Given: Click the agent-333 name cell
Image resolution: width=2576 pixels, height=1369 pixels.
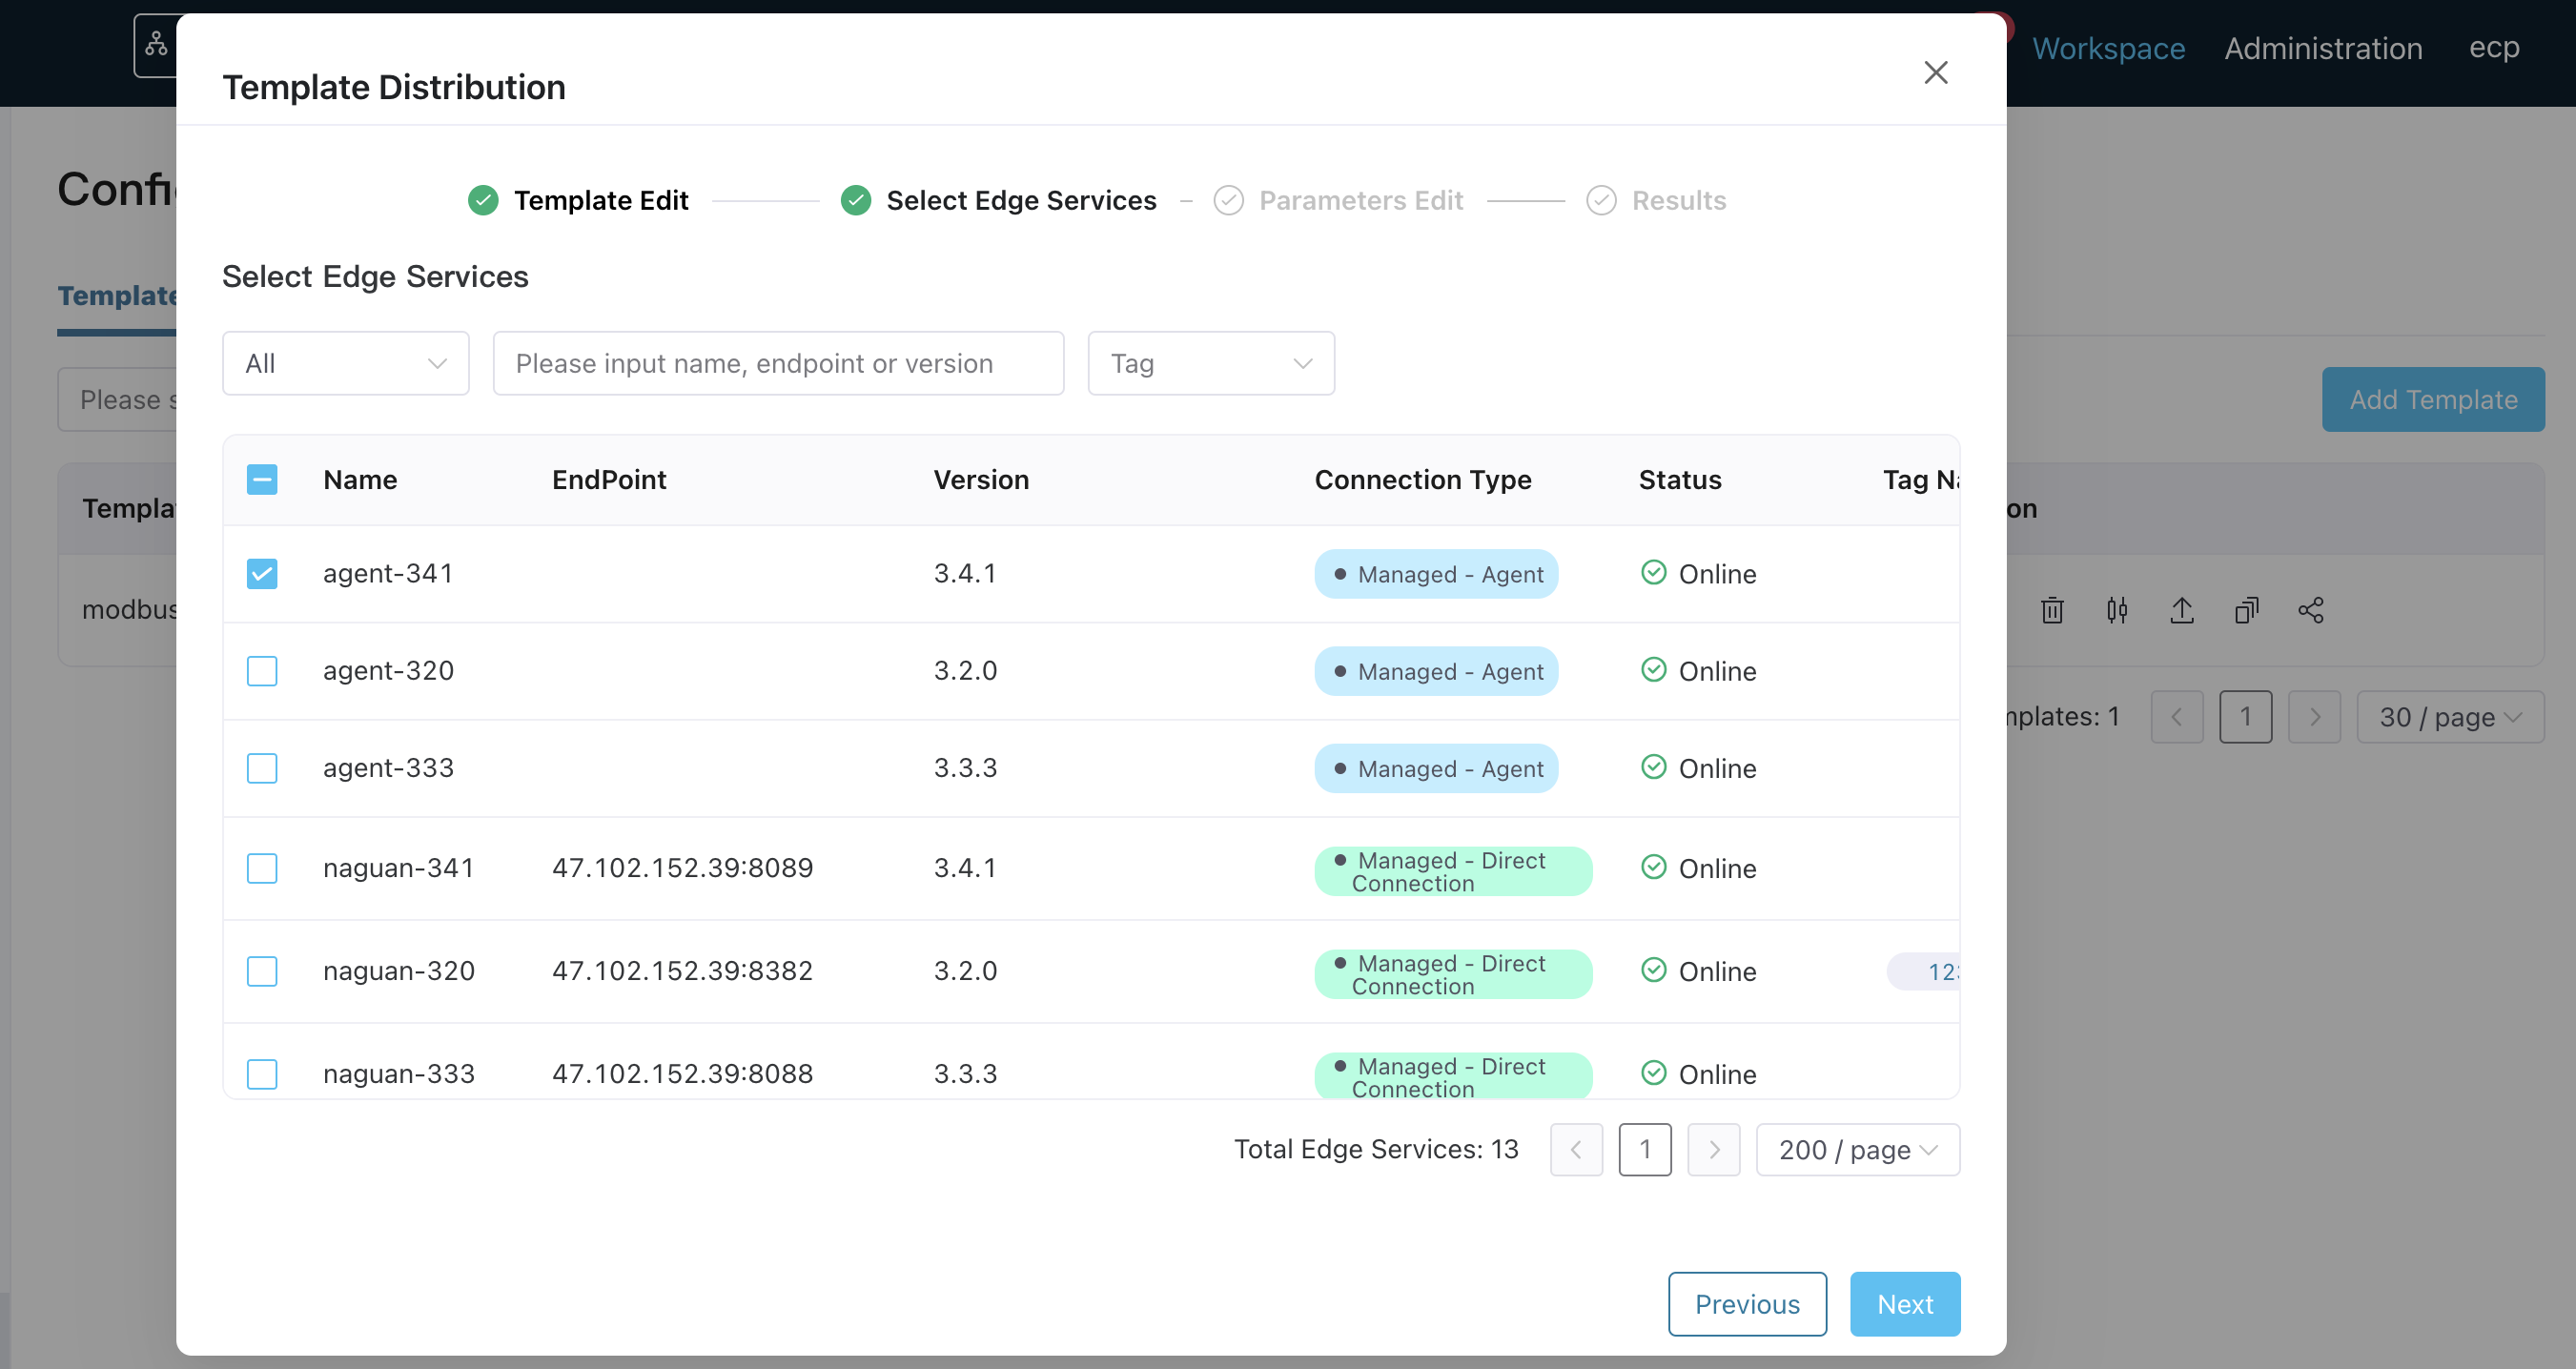Looking at the screenshot, I should pos(388,768).
